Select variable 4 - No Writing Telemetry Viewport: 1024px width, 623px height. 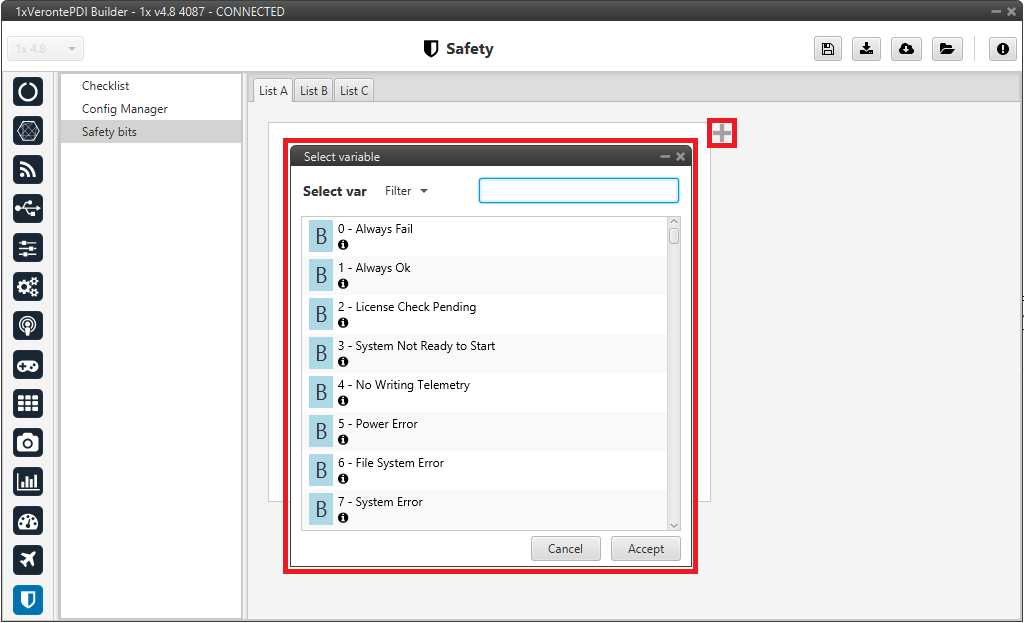[485, 392]
